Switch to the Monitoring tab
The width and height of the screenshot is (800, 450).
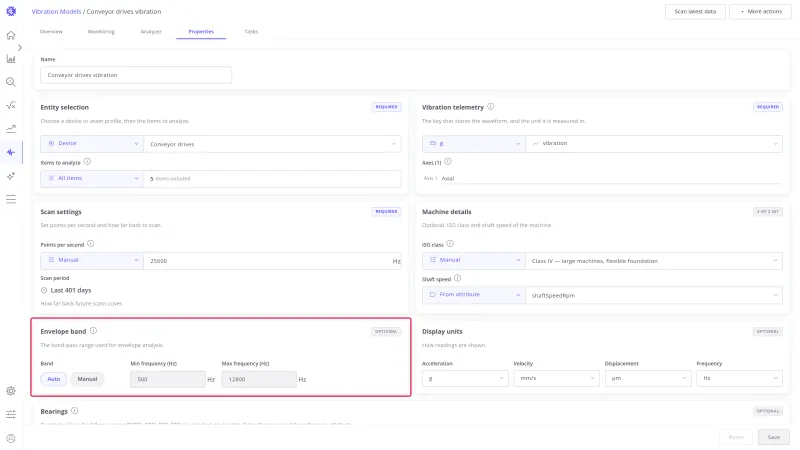coord(101,32)
